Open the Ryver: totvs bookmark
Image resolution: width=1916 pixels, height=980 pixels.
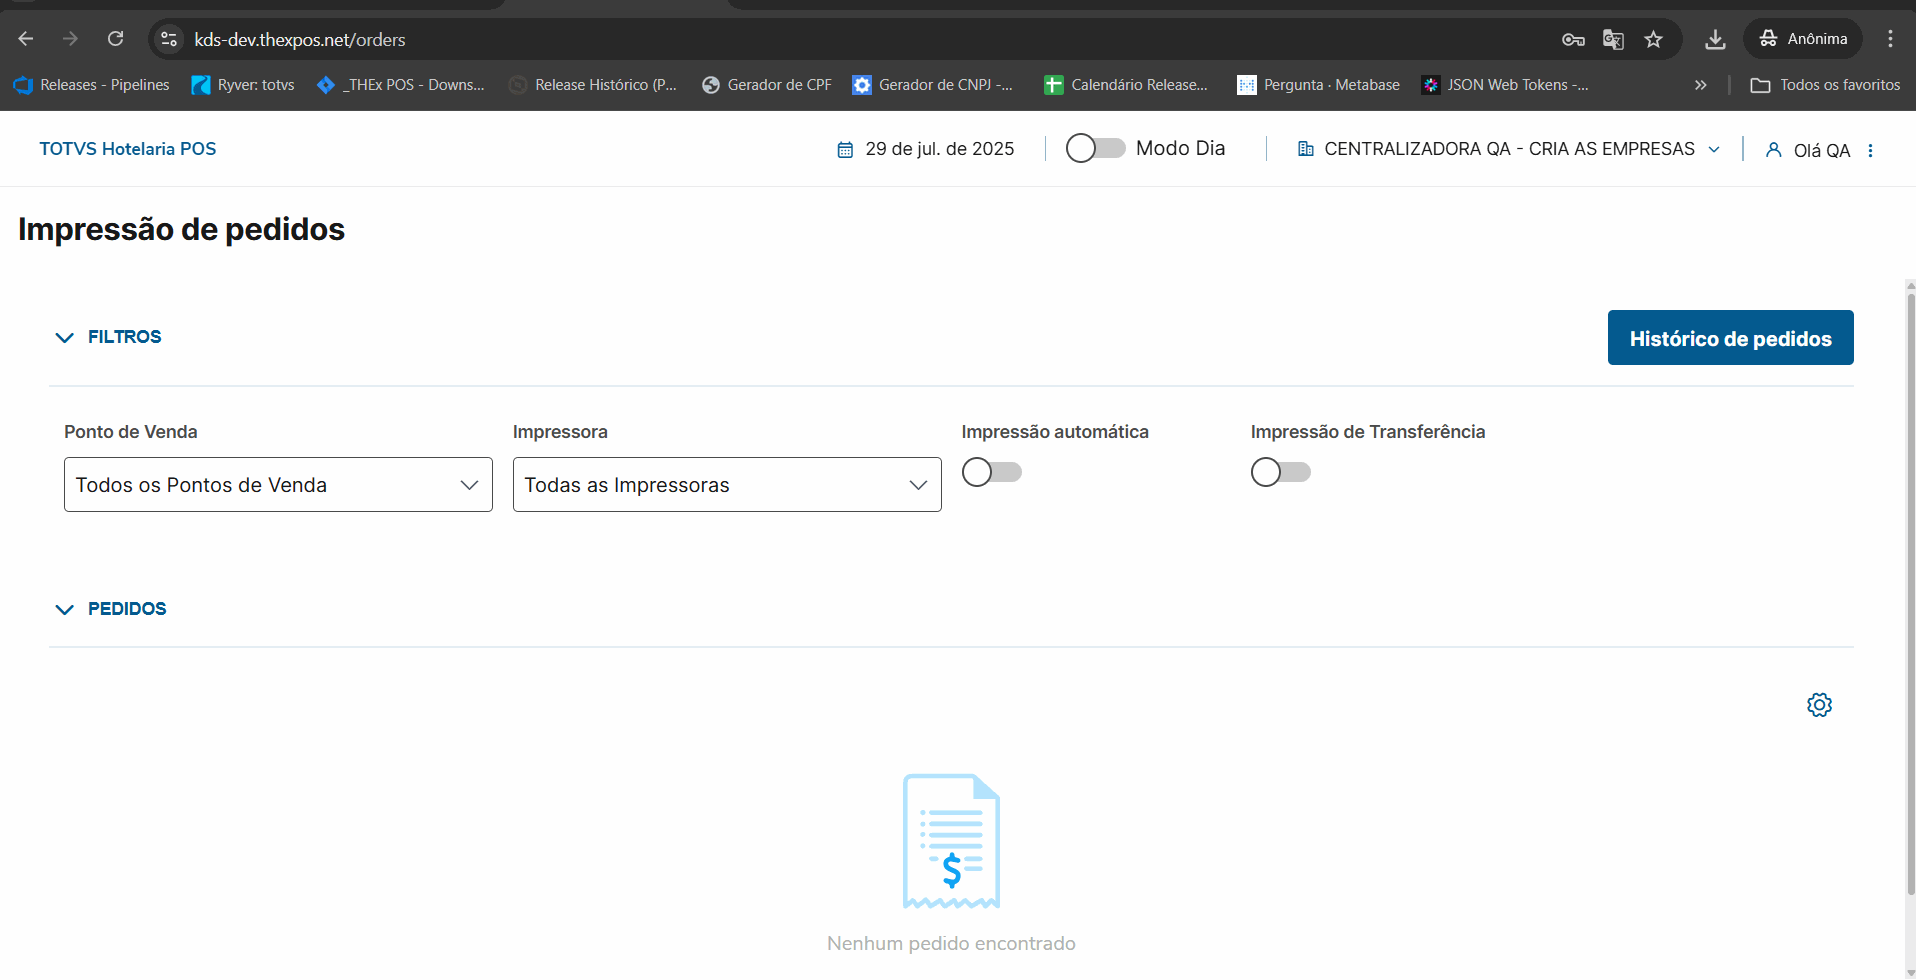tap(243, 85)
